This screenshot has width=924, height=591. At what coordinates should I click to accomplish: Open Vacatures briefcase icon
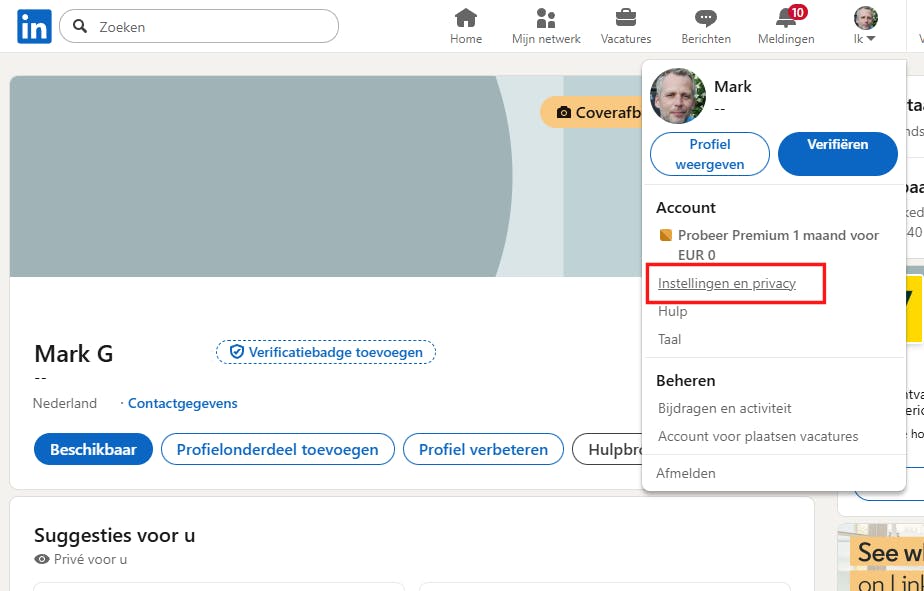626,18
